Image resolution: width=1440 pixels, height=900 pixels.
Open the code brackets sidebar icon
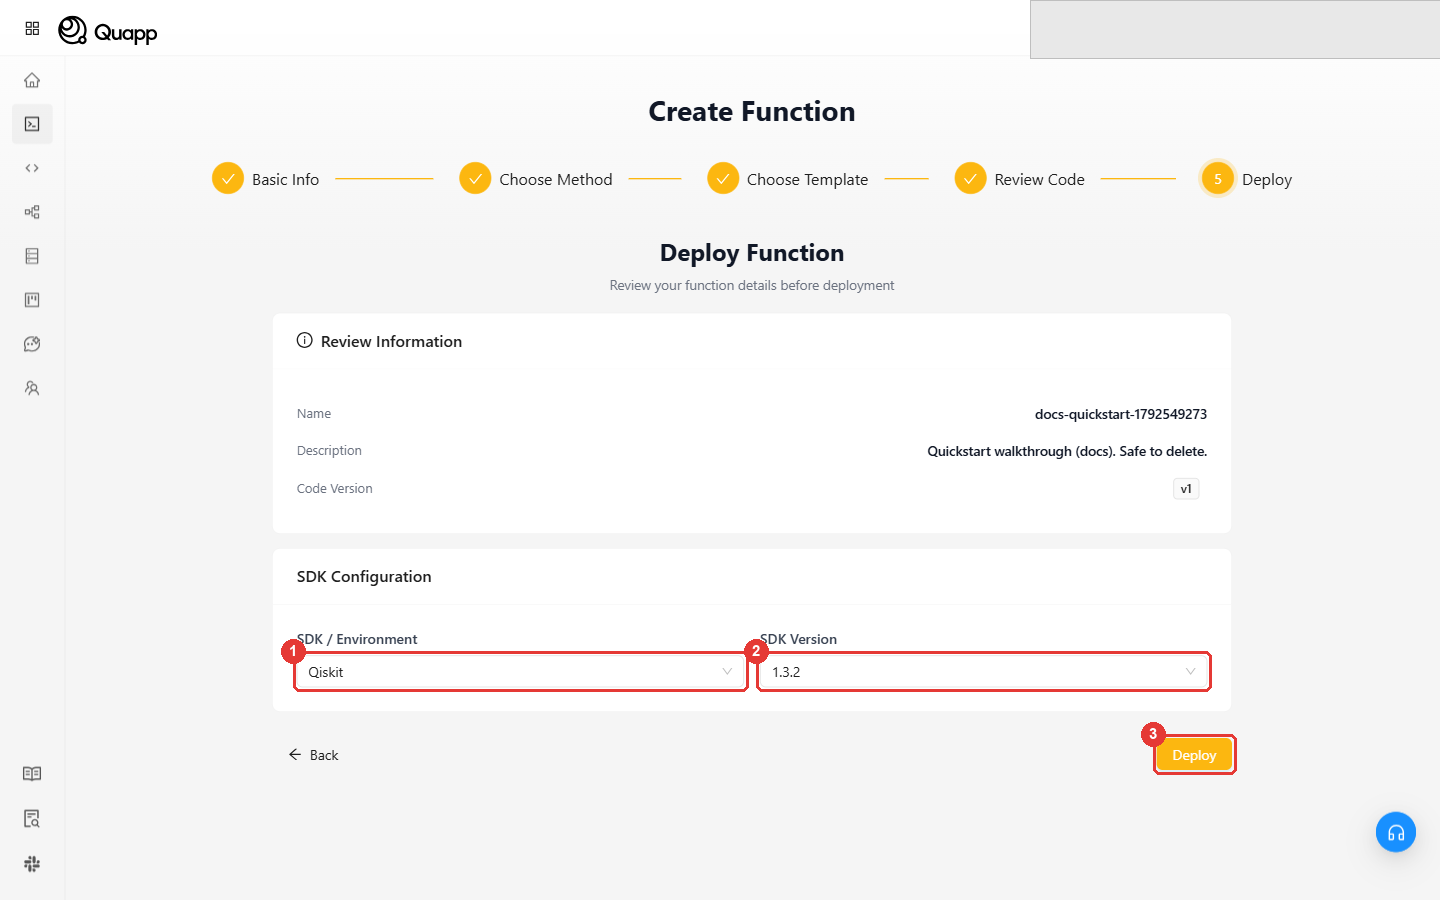[32, 168]
